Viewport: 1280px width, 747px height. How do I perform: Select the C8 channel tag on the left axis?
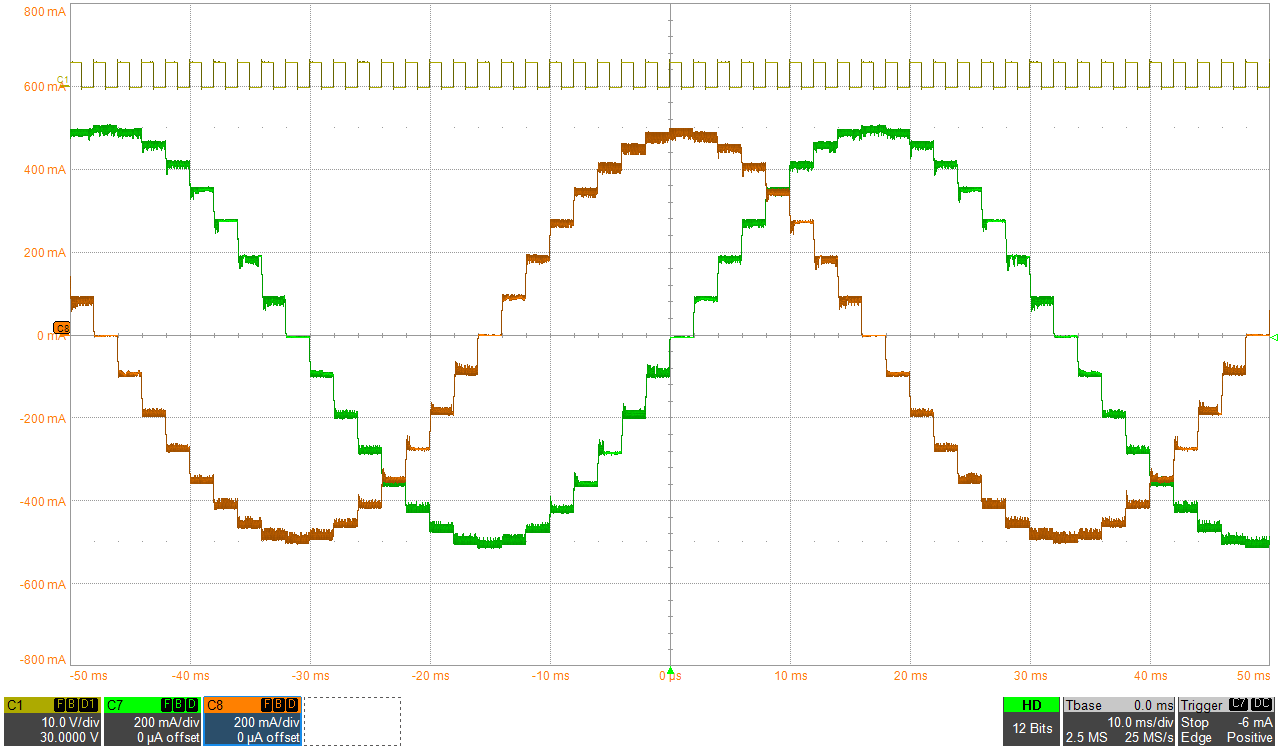(60, 325)
